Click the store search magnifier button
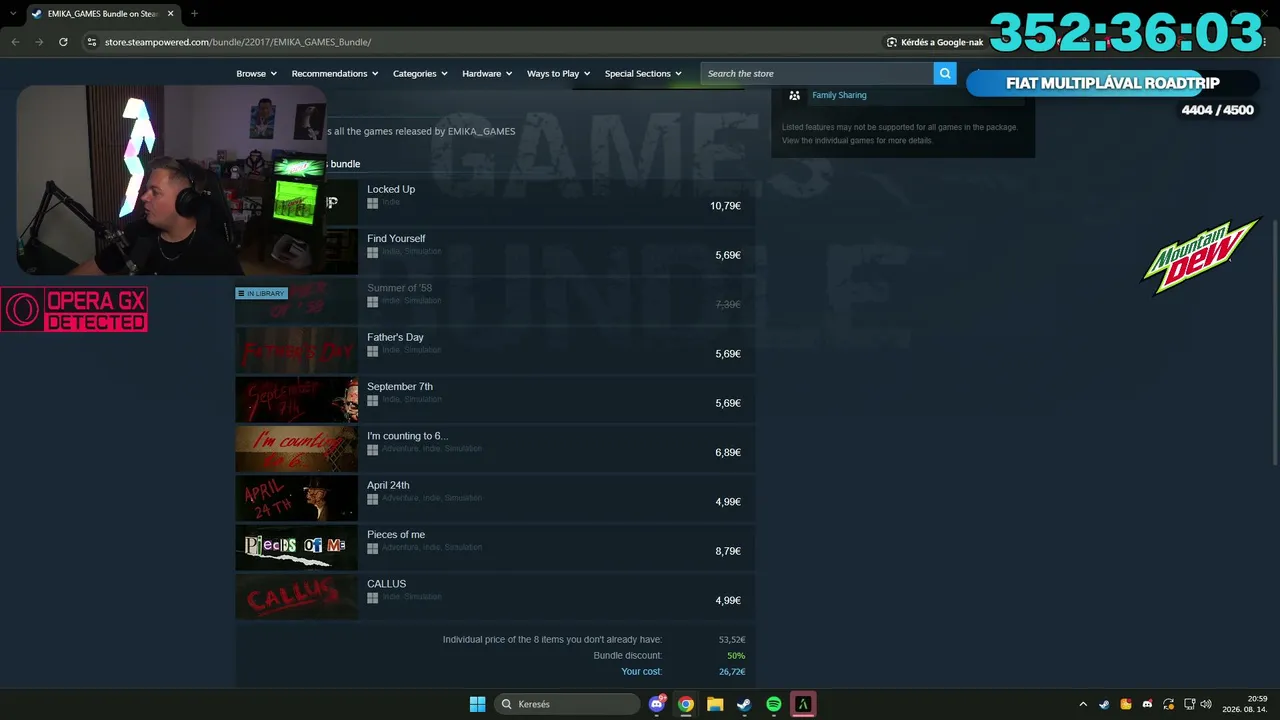The image size is (1280, 720). click(945, 73)
